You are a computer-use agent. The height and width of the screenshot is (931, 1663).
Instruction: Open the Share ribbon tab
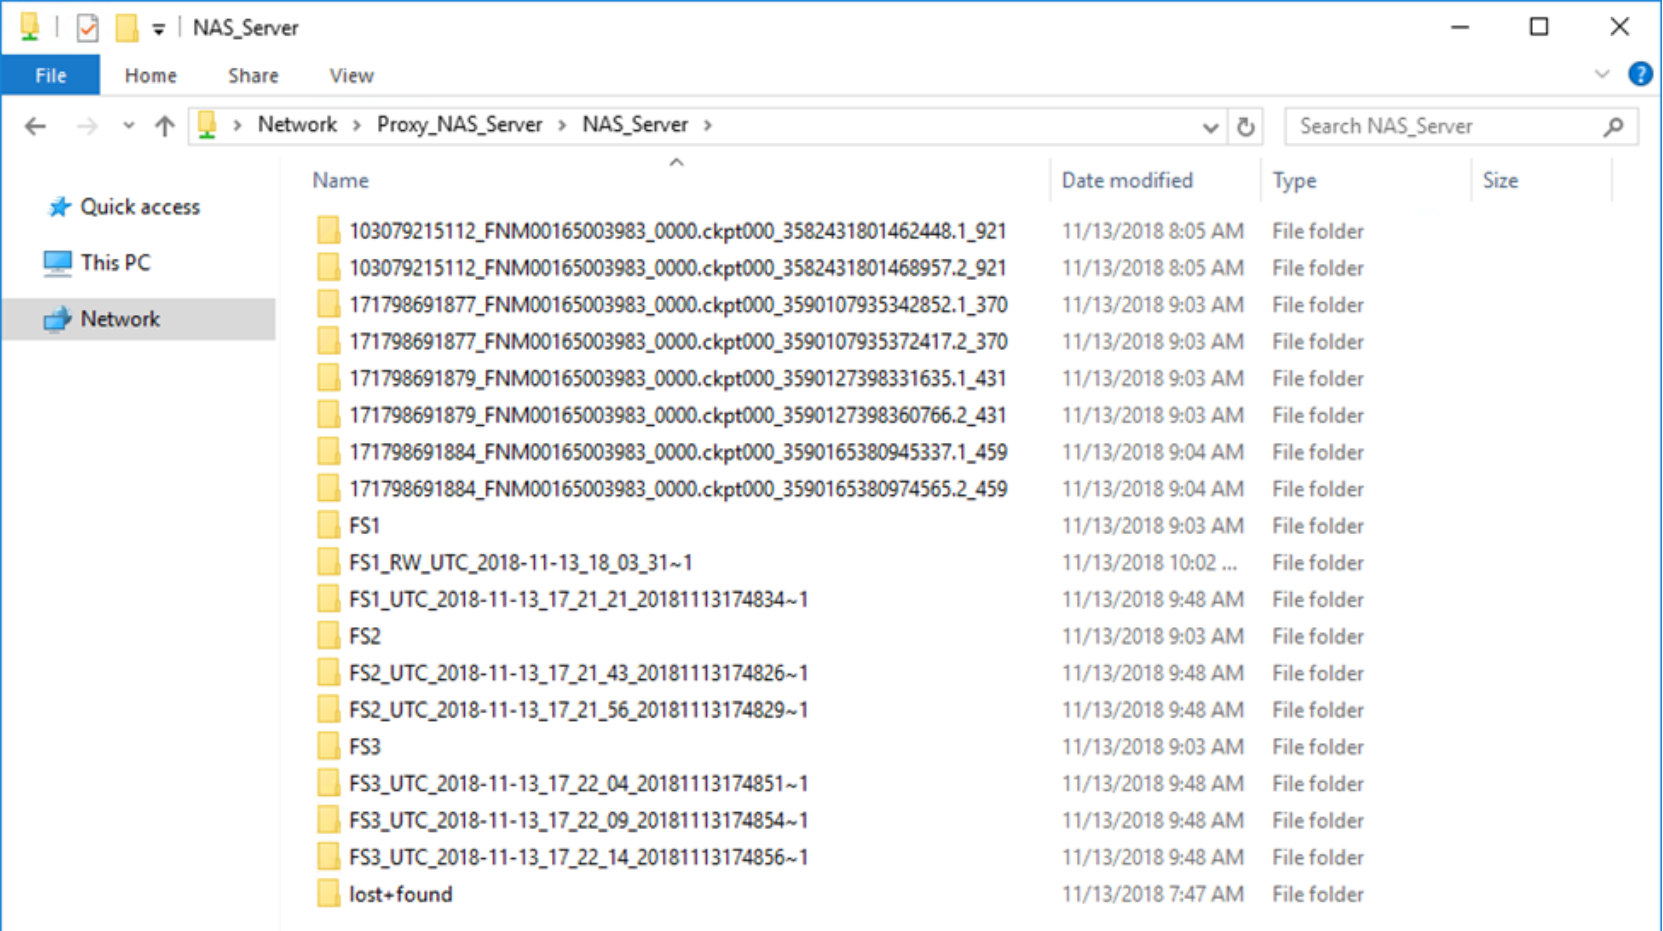(253, 76)
